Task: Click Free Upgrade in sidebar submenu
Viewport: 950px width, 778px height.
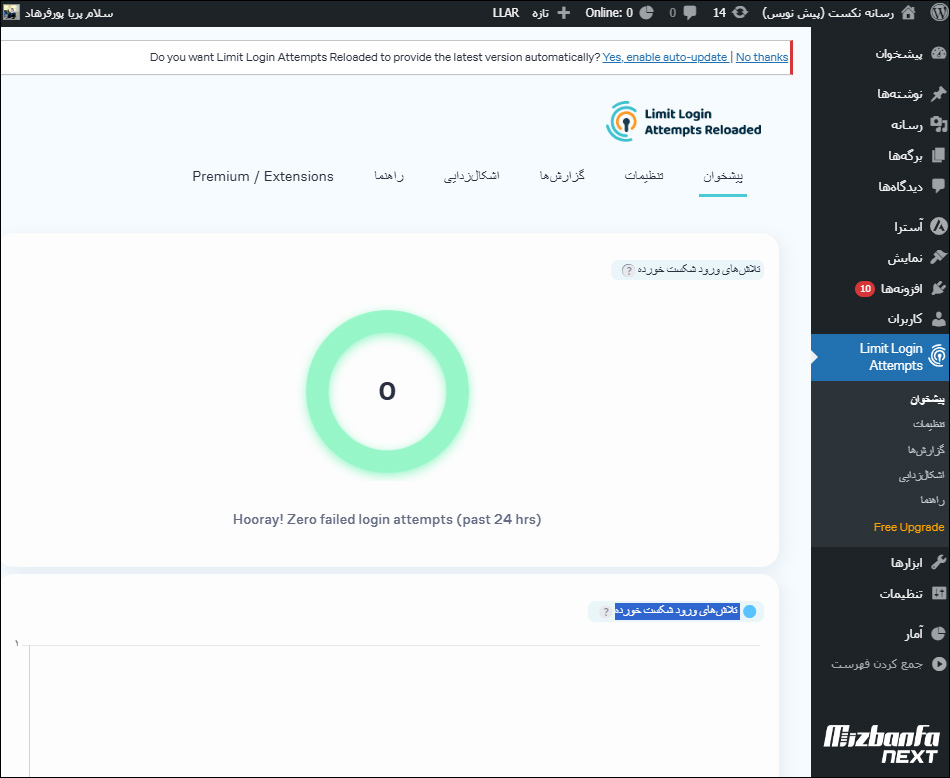Action: click(x=908, y=527)
